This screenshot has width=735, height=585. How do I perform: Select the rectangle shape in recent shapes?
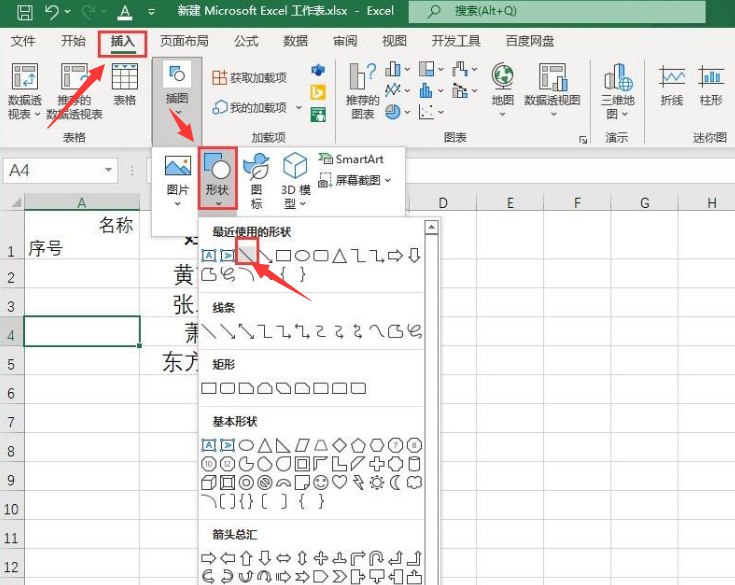(284, 255)
